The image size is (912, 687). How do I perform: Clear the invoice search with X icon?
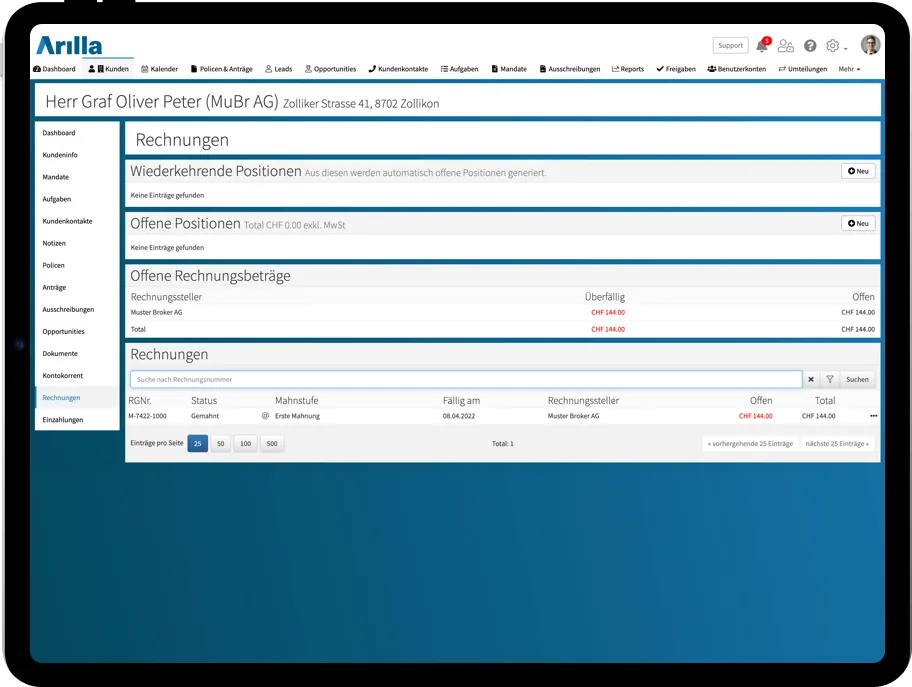811,379
